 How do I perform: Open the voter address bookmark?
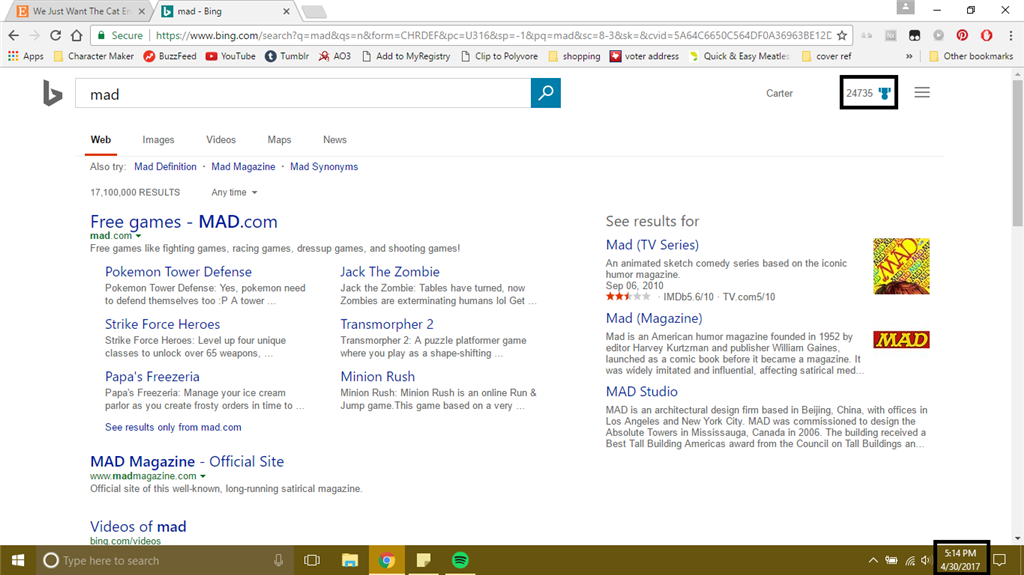644,56
